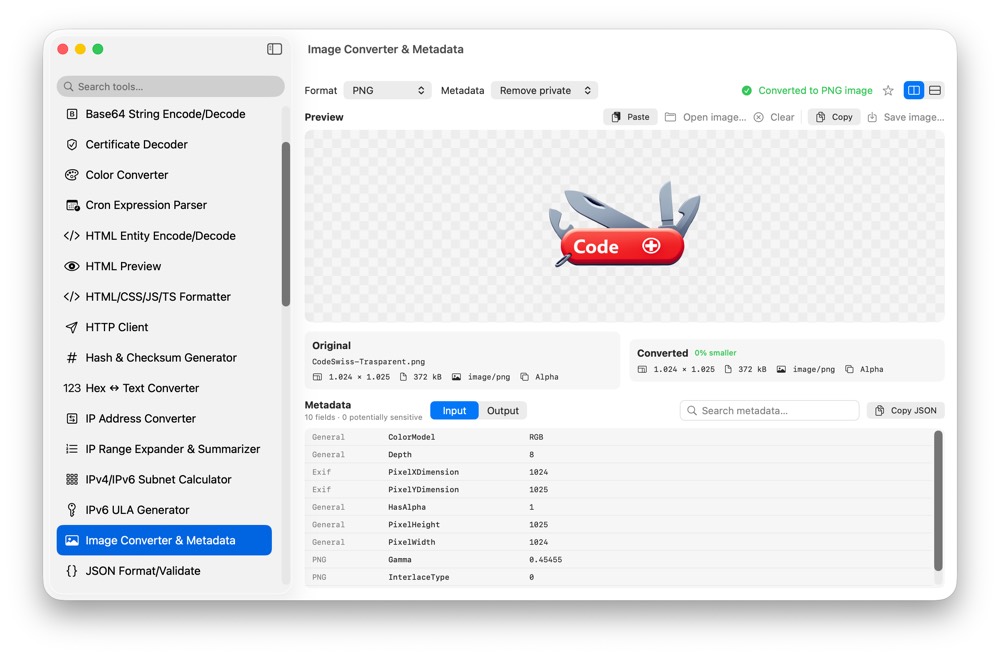Image resolution: width=1000 pixels, height=657 pixels.
Task: Click the green conversion success checkmark
Action: pos(746,91)
